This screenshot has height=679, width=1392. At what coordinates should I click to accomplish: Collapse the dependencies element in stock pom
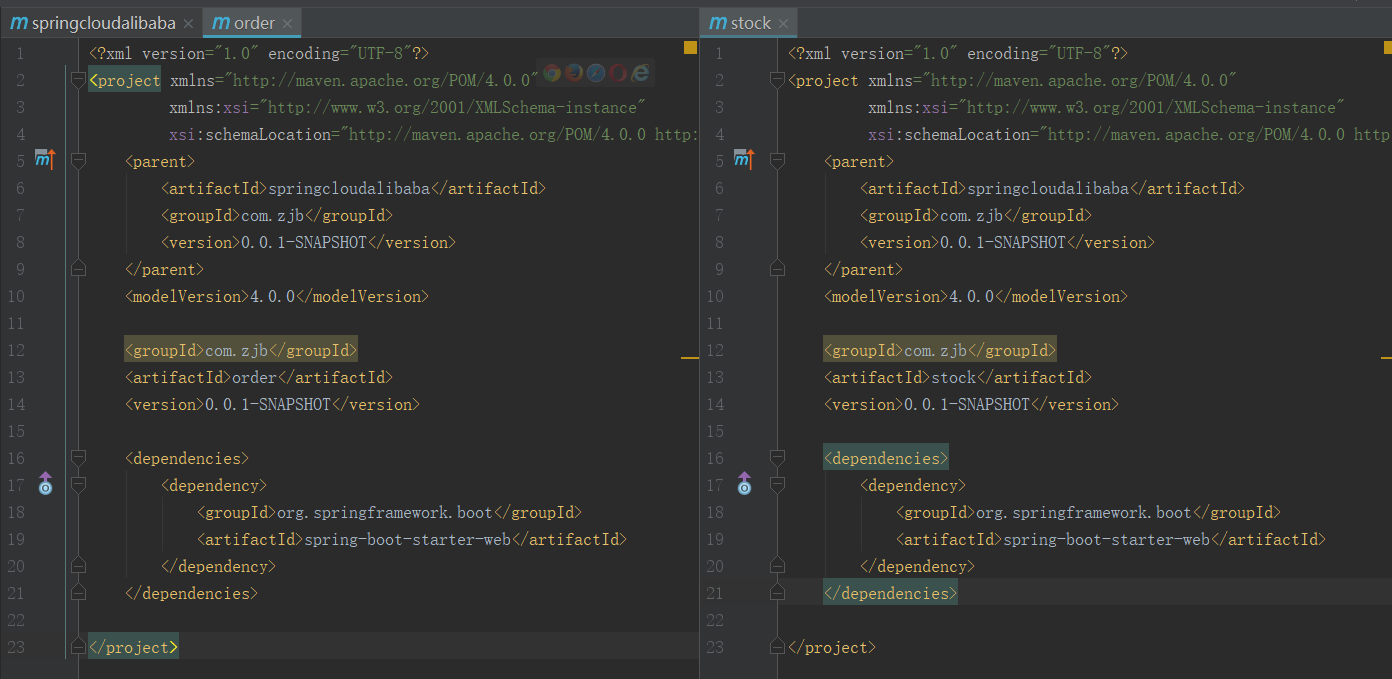click(x=777, y=458)
